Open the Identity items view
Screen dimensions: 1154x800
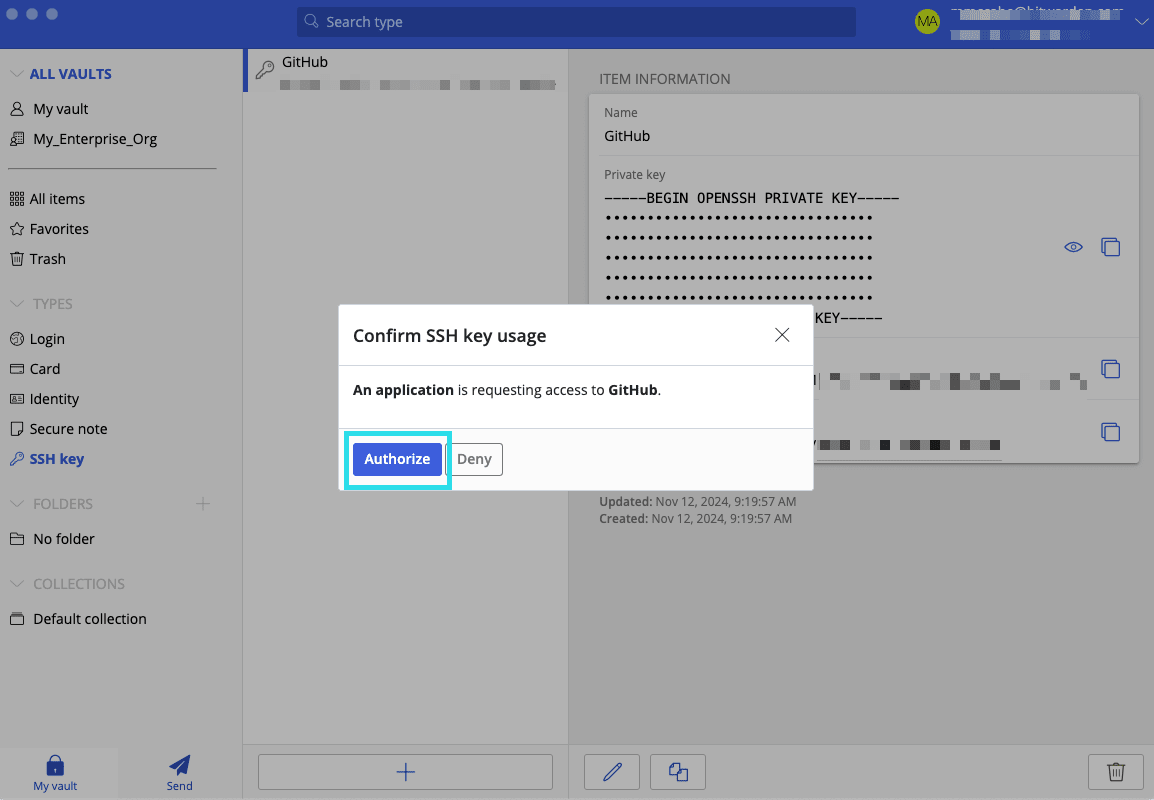(52, 398)
